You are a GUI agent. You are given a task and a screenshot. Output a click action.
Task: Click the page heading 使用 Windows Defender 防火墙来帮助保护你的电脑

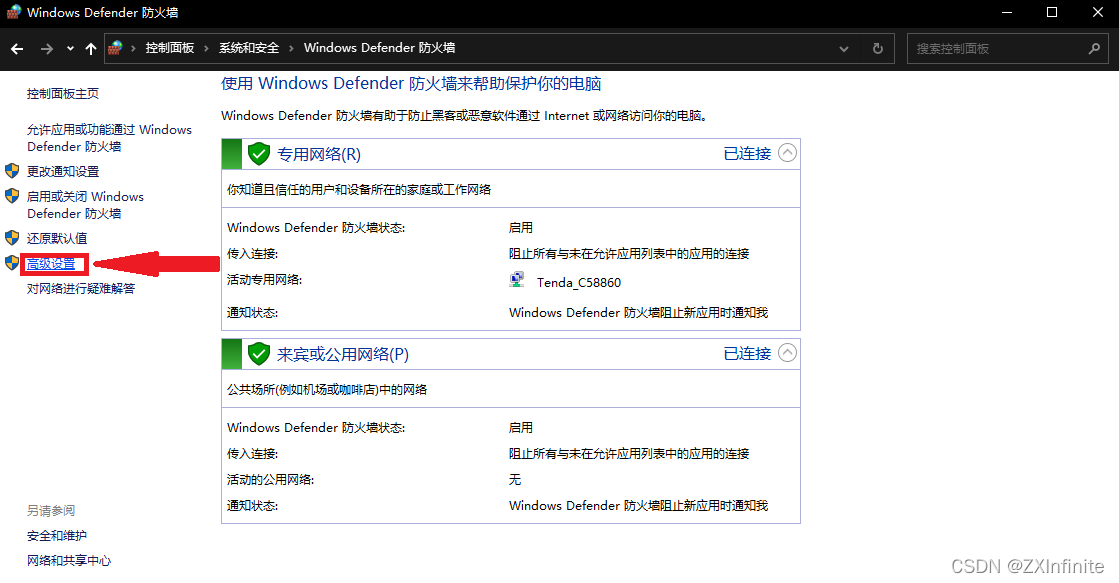tap(411, 83)
